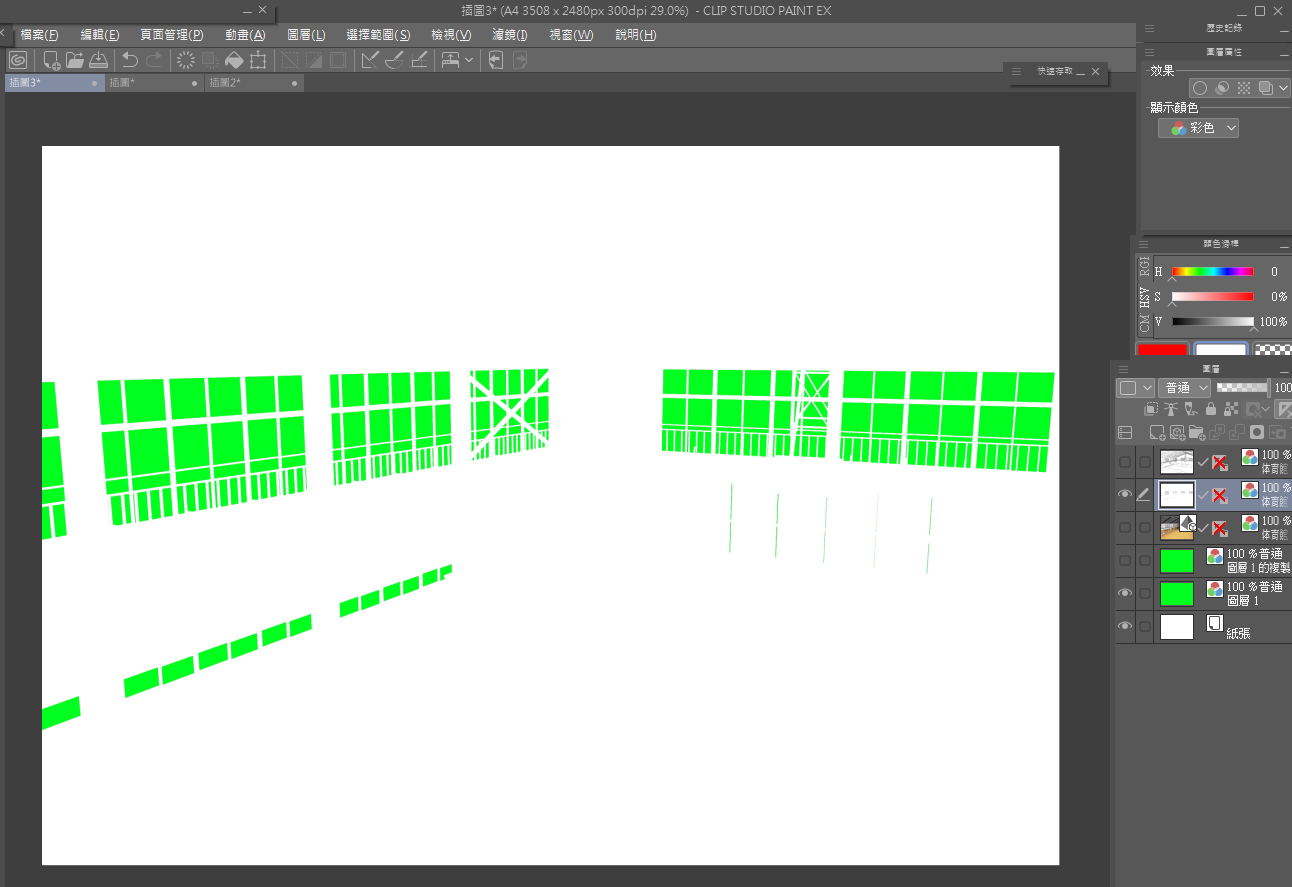Viewport: 1292px width, 887px height.
Task: Click Clip to layer below icon
Action: [x=1151, y=409]
